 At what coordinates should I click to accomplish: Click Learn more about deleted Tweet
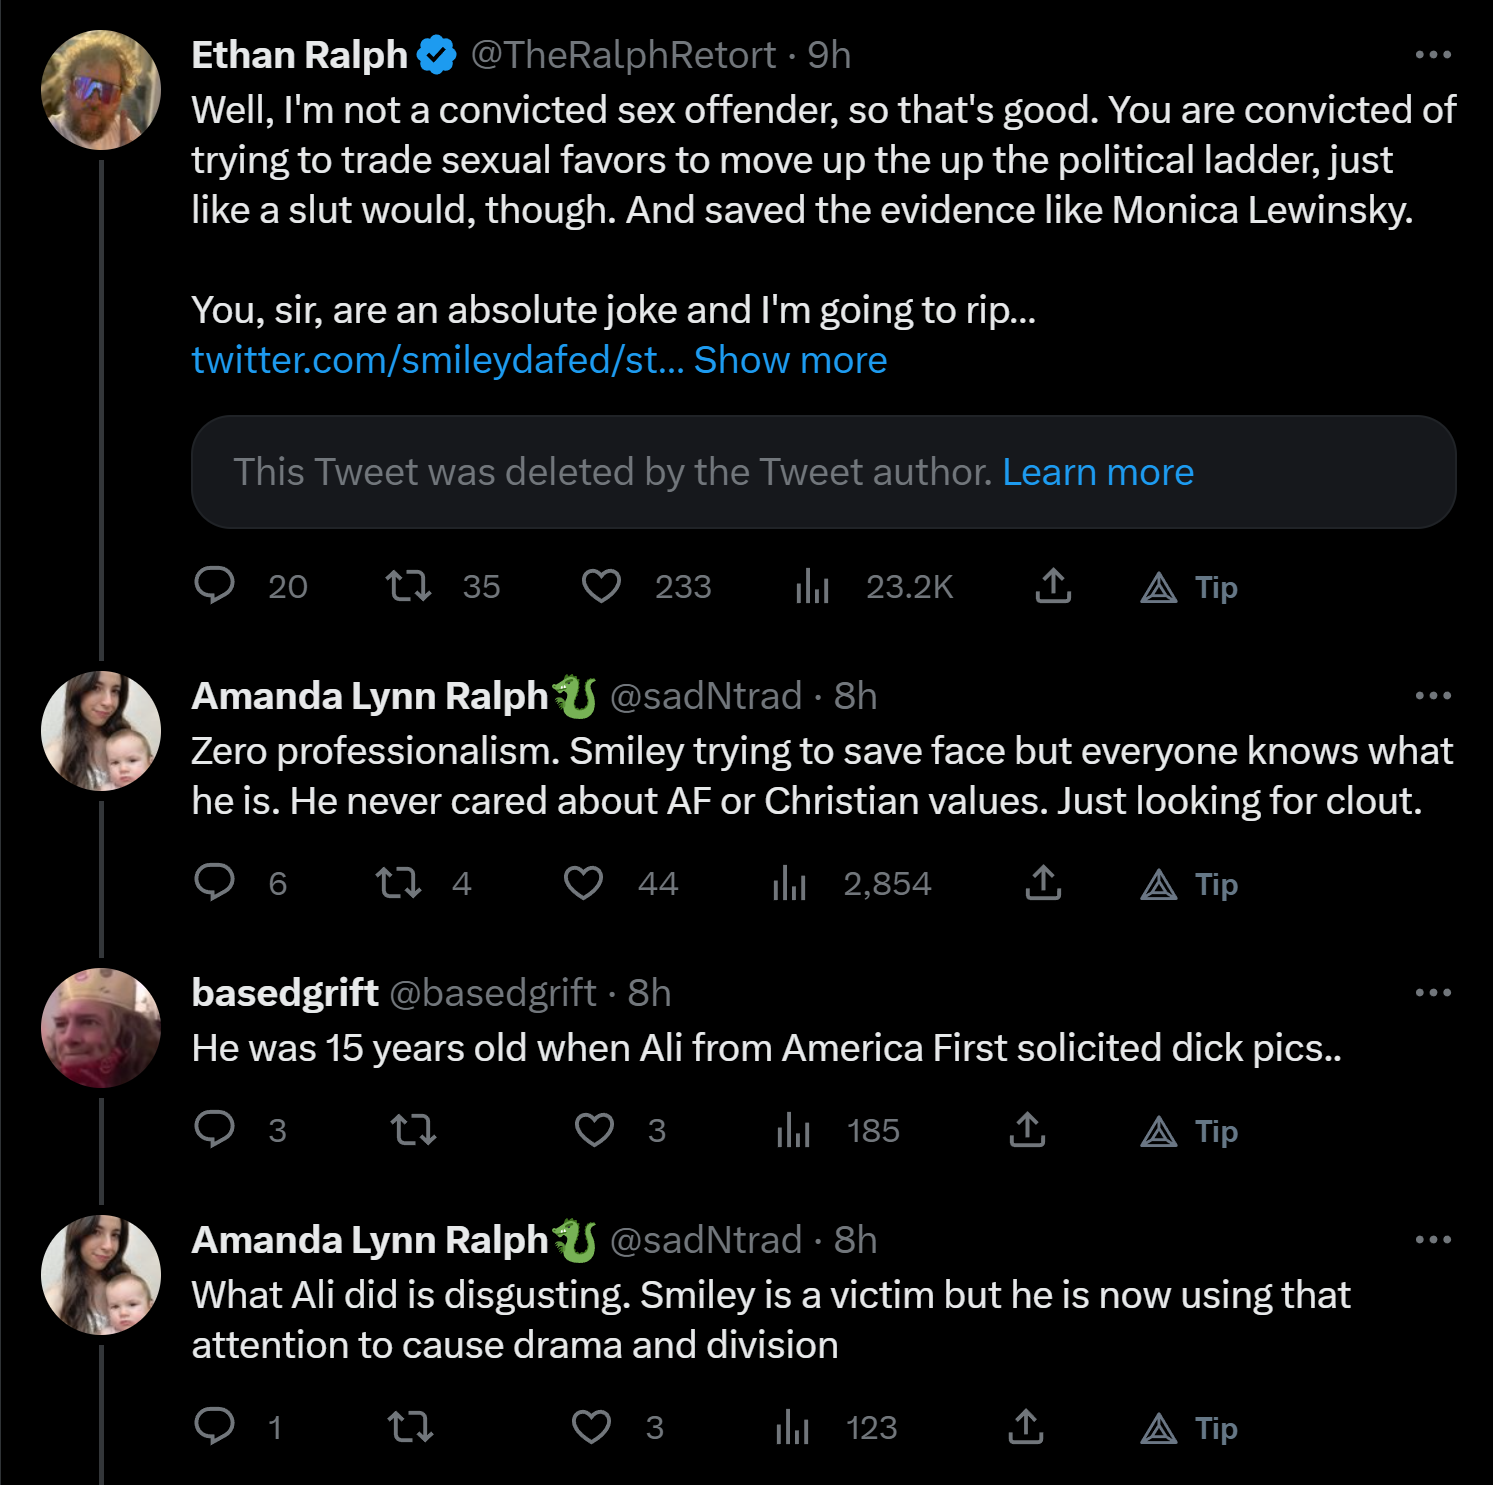click(x=1098, y=472)
